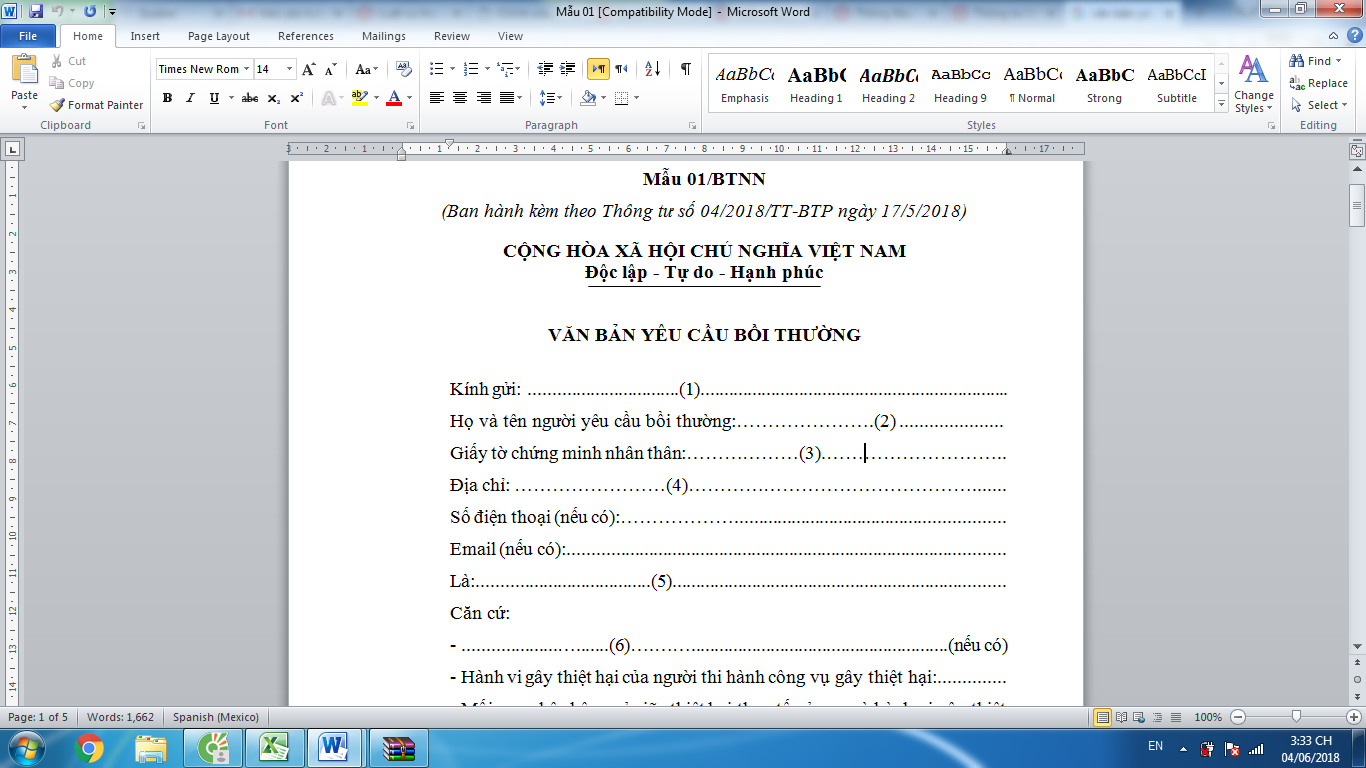Apply strikethrough to text

point(250,98)
